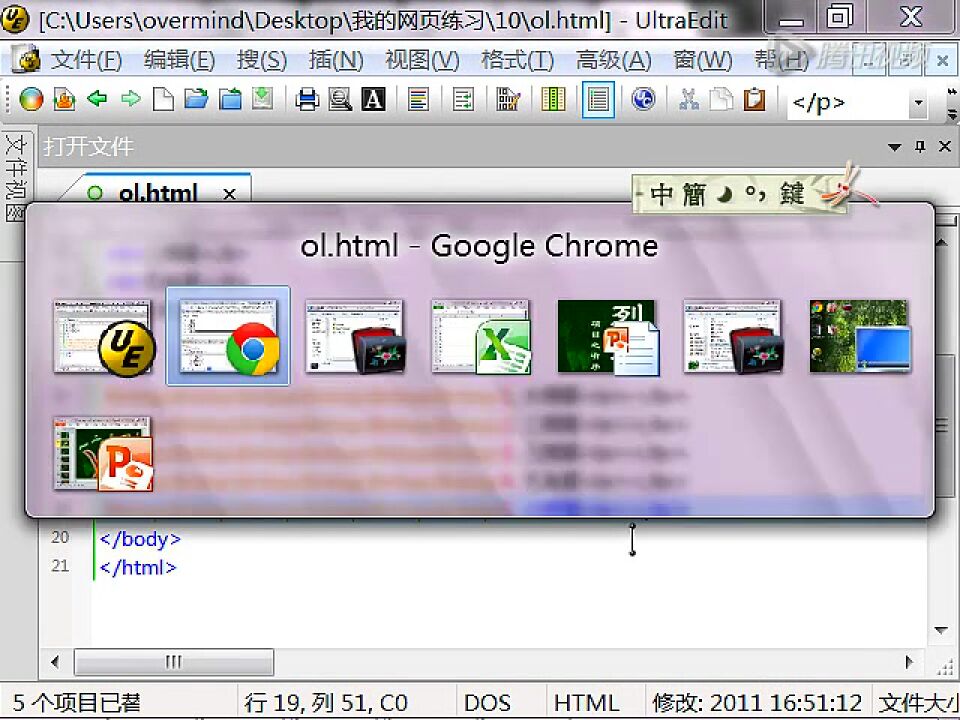The width and height of the screenshot is (960, 720).
Task: Switch to the Desktop thumbnail
Action: (x=860, y=337)
